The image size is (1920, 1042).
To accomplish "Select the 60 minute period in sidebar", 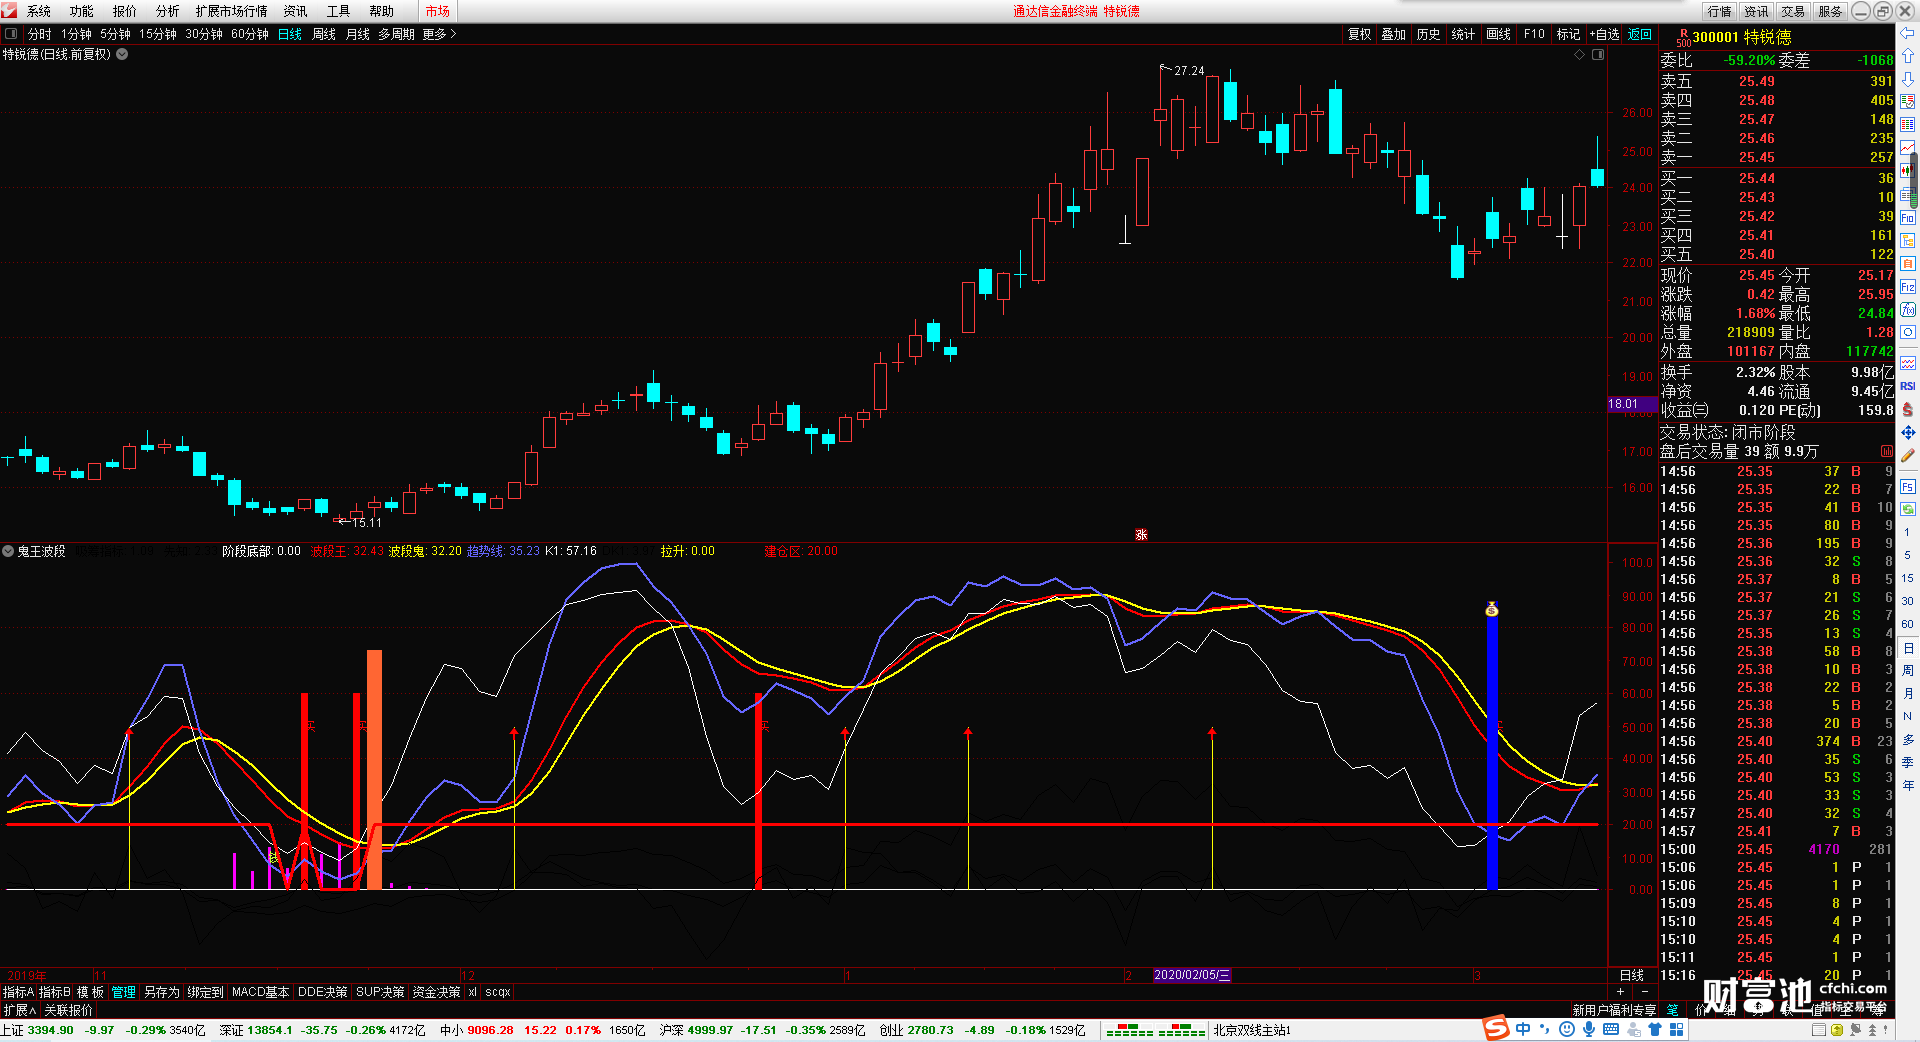I will [1908, 624].
